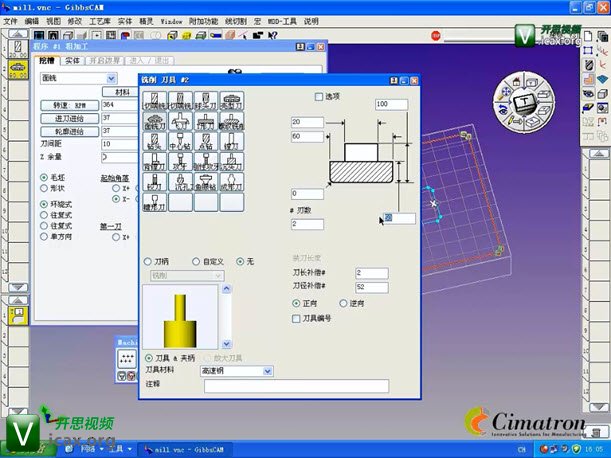Screen dimensions: 611x458
Task: Select the 壳型刀 shell mill tool type
Action: [x=232, y=101]
